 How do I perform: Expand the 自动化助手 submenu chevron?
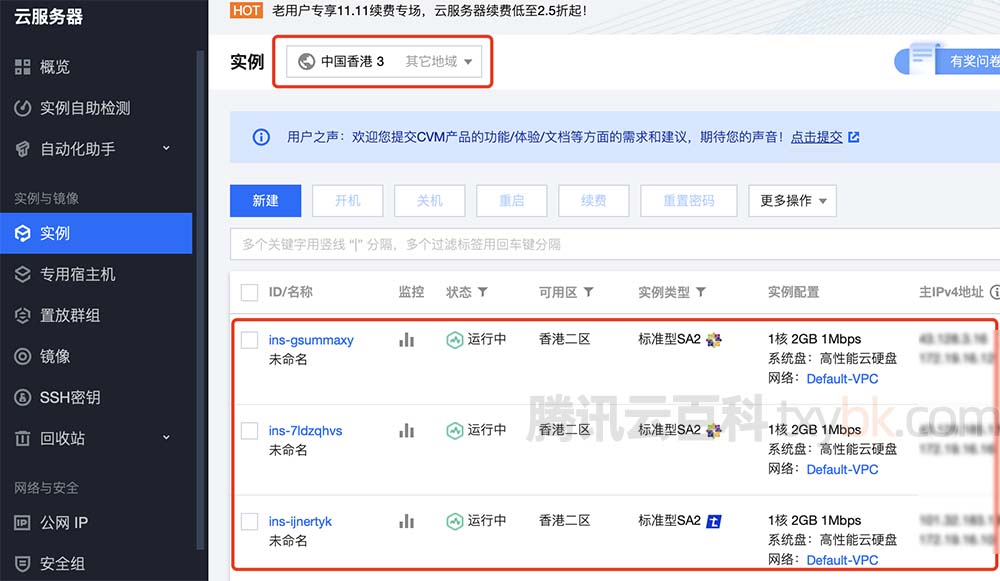(x=166, y=149)
